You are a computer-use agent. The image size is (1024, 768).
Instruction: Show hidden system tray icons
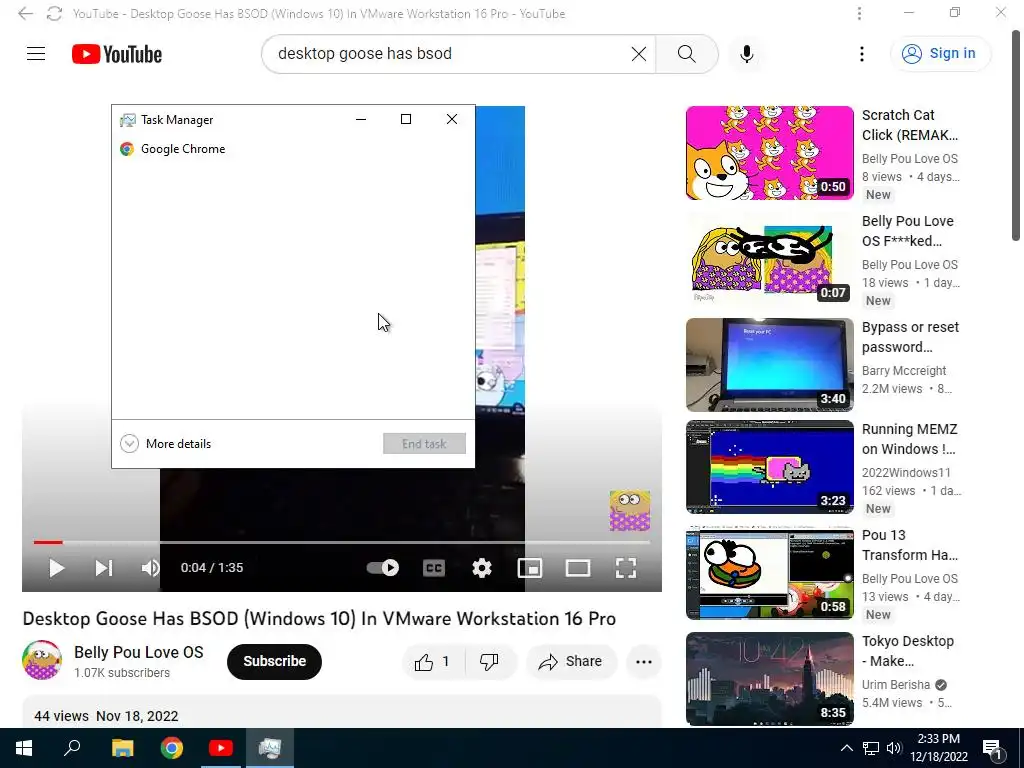click(x=846, y=748)
